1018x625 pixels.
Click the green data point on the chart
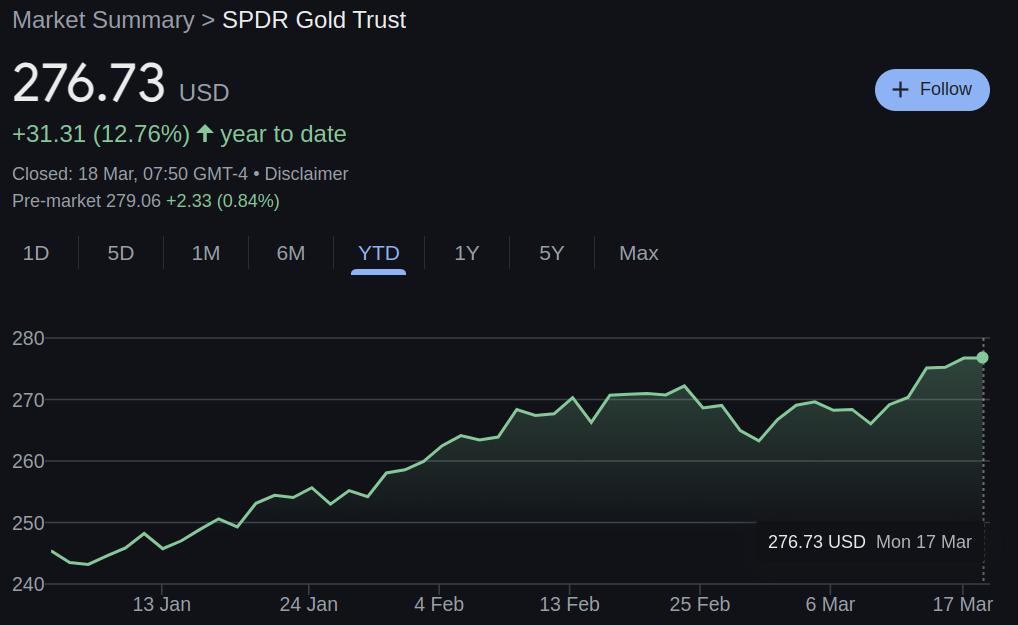982,358
